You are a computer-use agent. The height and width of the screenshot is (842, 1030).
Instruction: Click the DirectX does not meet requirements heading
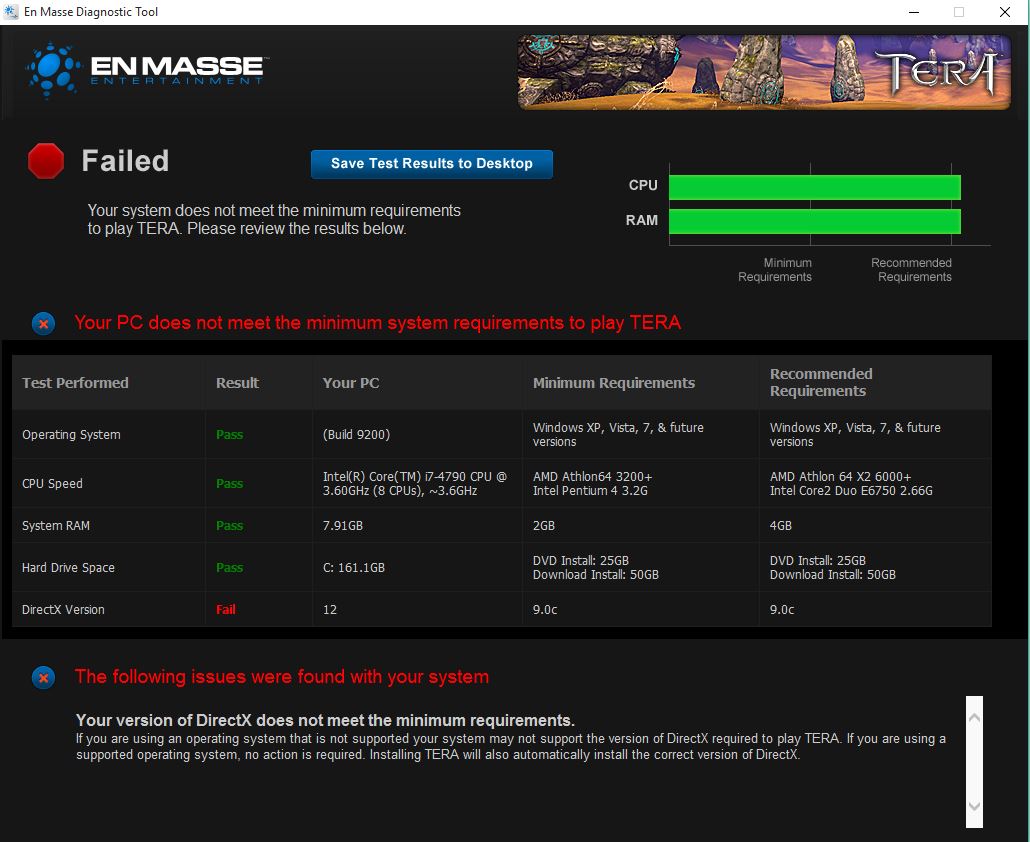click(x=325, y=720)
